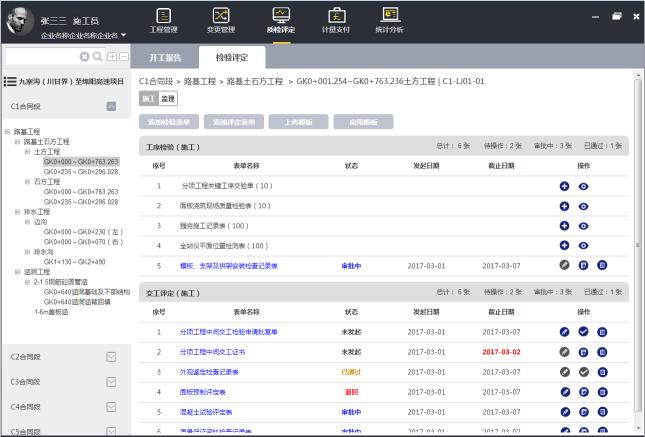Click the list icon for 模板、支架 row
The height and width of the screenshot is (437, 645).
coord(602,265)
